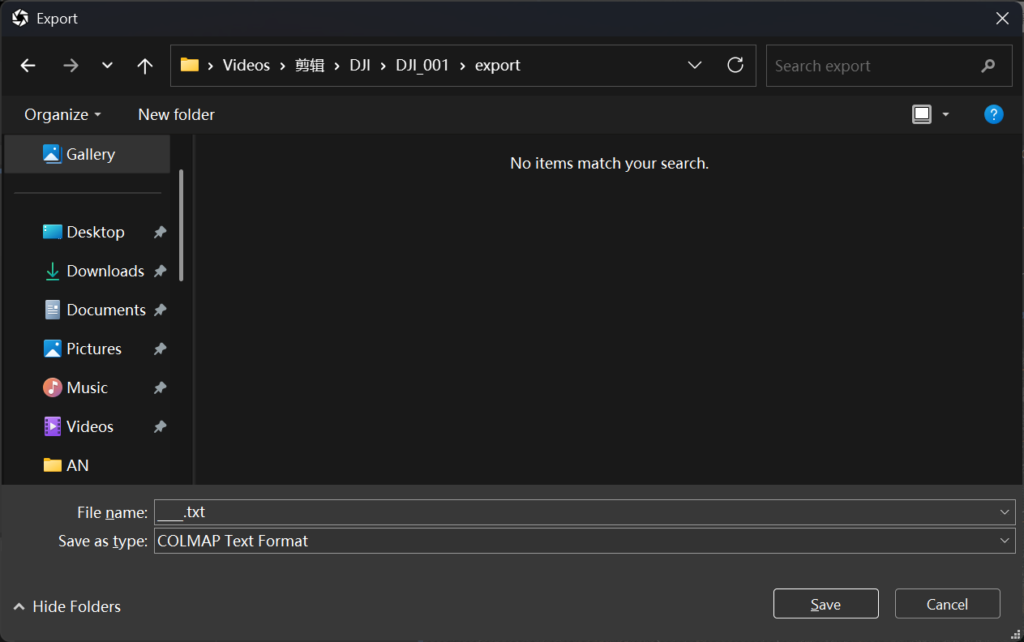Open the Help question mark icon
The width and height of the screenshot is (1024, 642).
tap(993, 114)
